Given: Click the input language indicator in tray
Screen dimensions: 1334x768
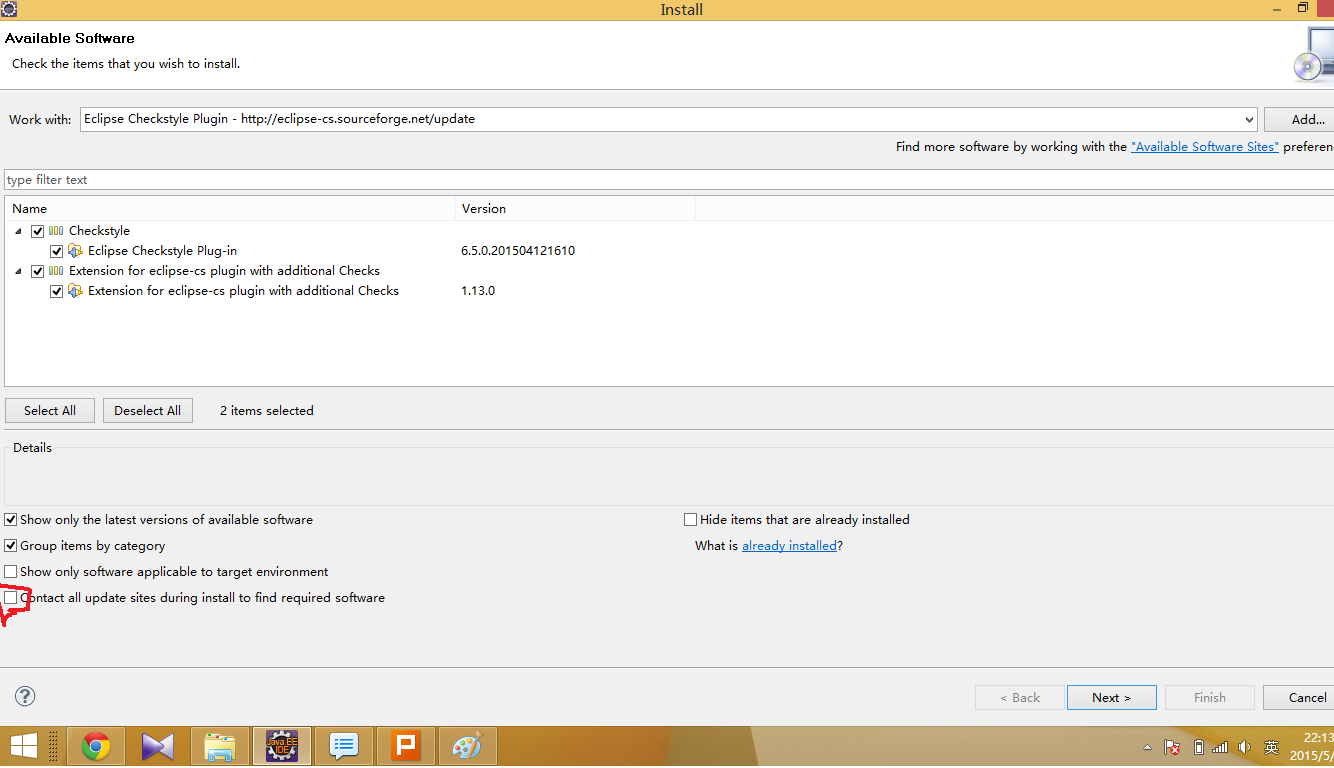Looking at the screenshot, I should point(1271,747).
